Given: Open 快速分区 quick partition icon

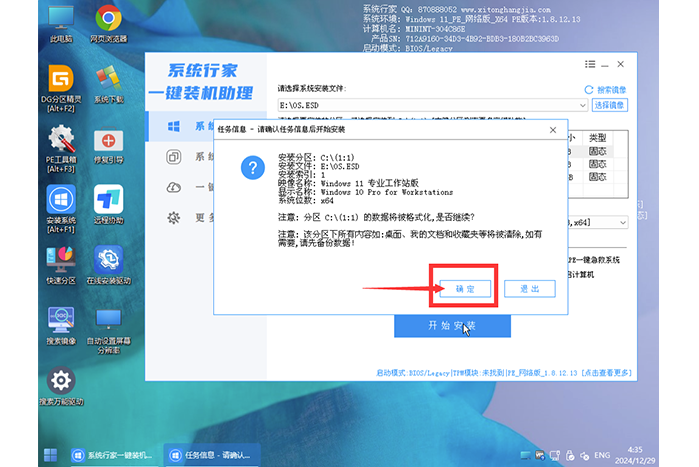Looking at the screenshot, I should (x=61, y=266).
